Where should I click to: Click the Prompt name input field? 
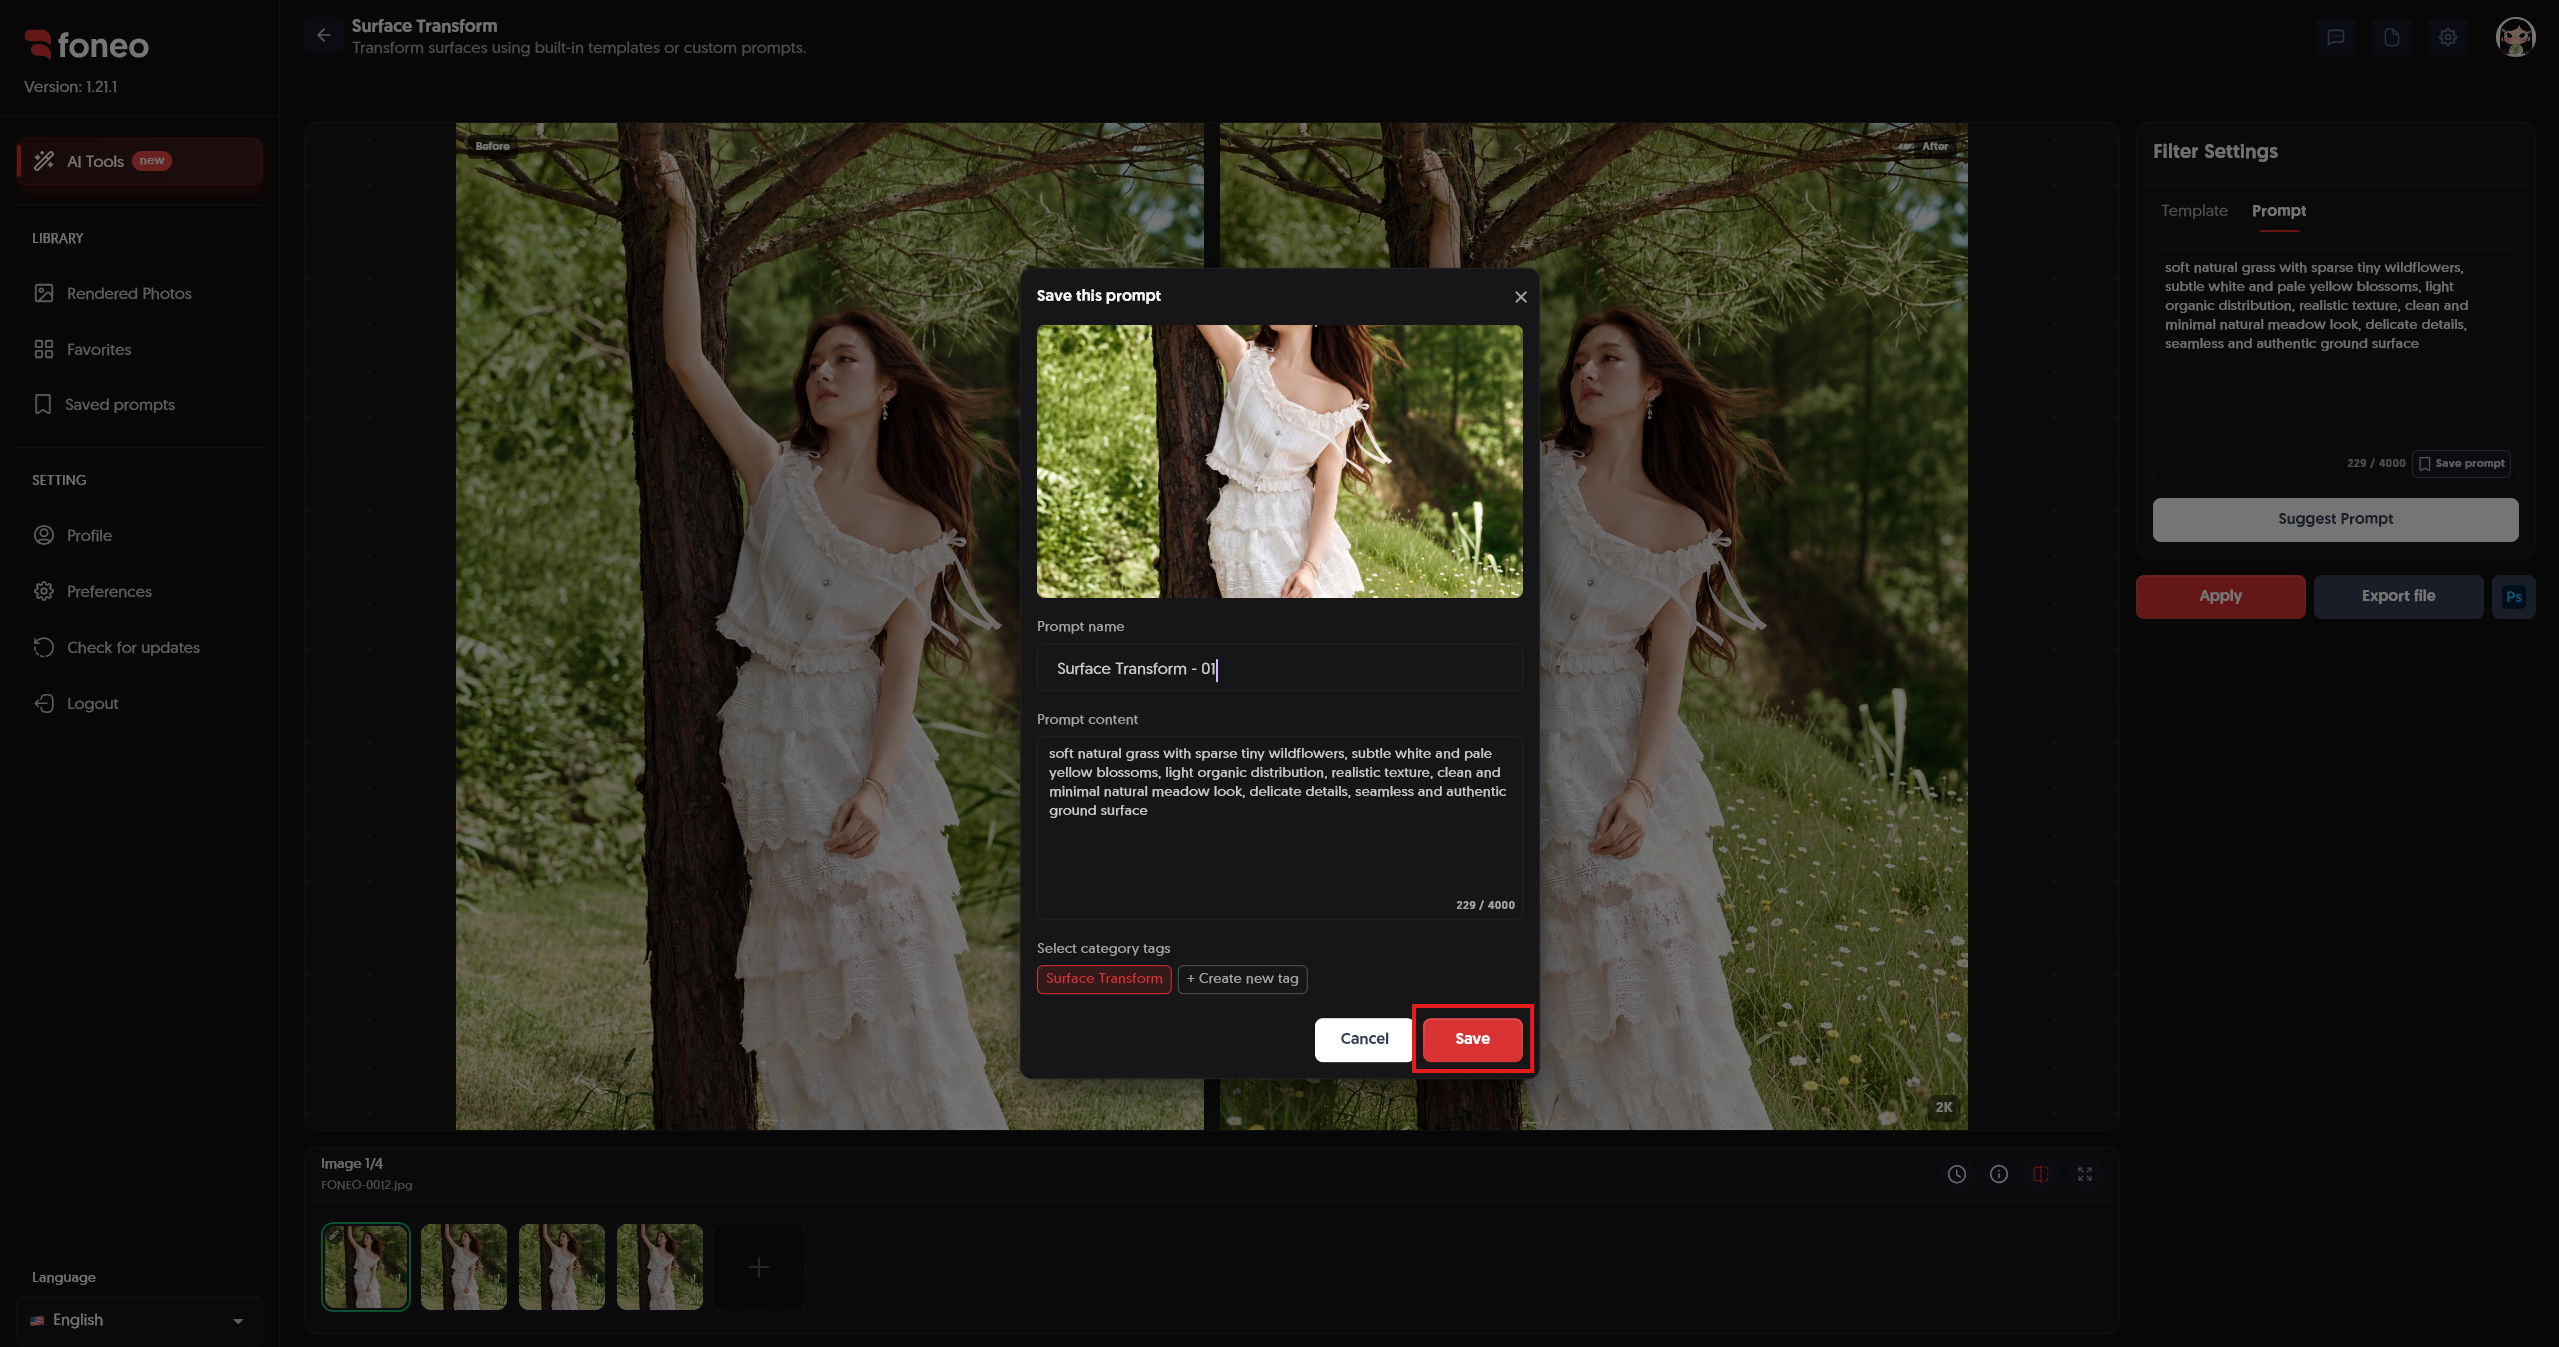(1279, 668)
